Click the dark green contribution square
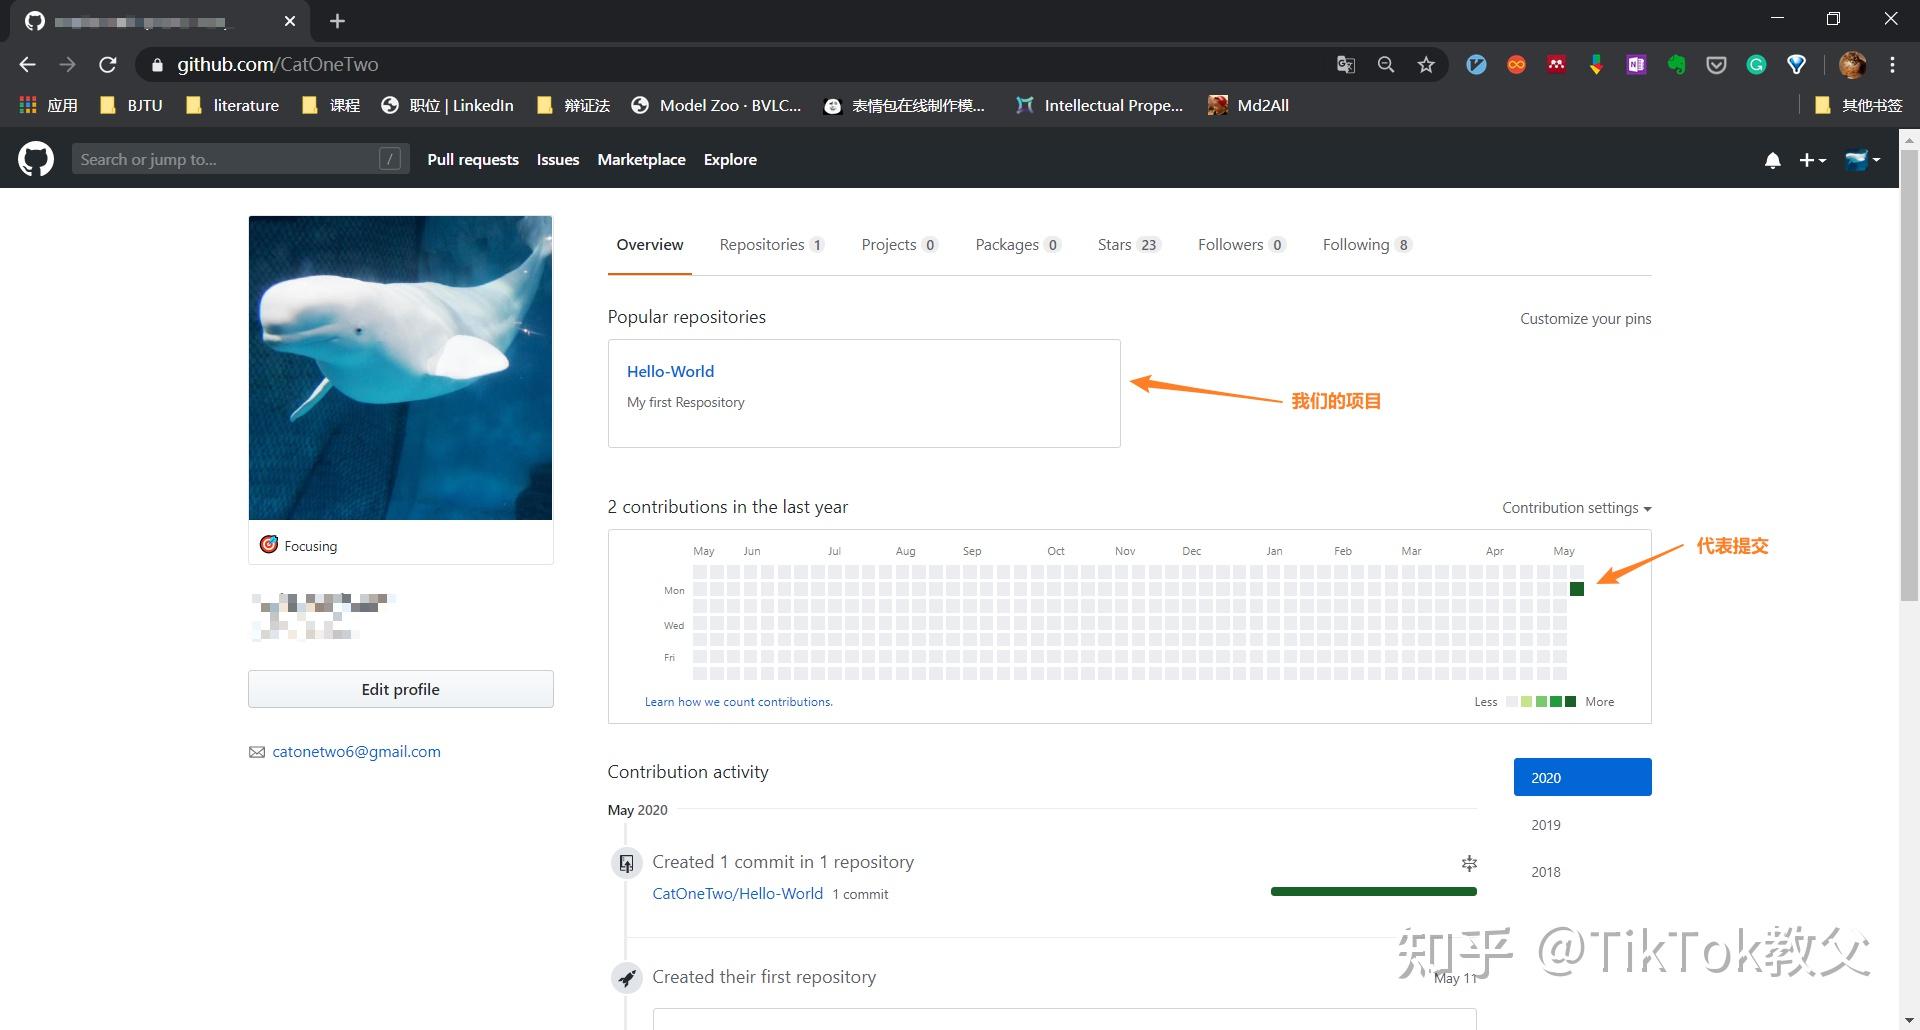This screenshot has height=1030, width=1920. (x=1577, y=589)
